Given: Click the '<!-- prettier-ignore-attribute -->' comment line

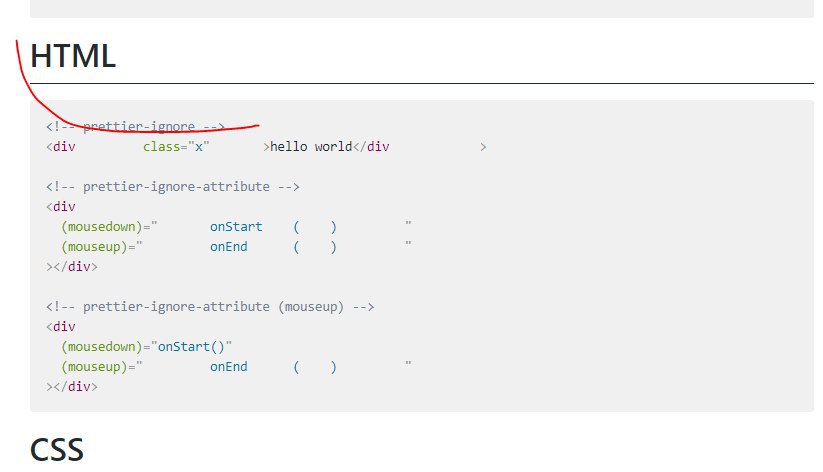Looking at the screenshot, I should coord(173,186).
